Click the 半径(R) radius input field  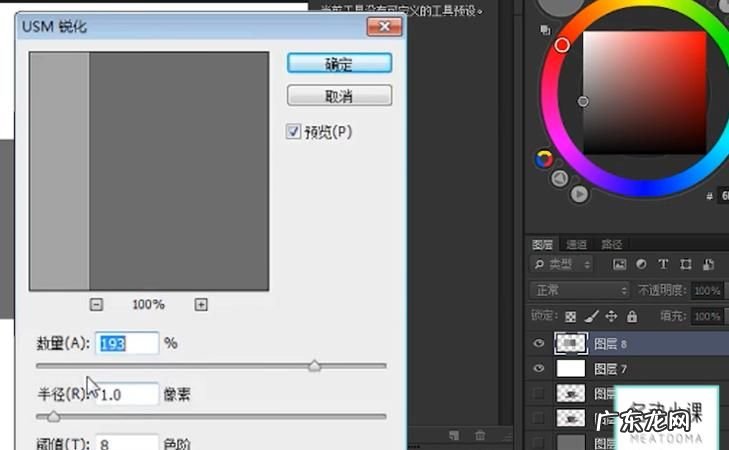click(x=127, y=395)
